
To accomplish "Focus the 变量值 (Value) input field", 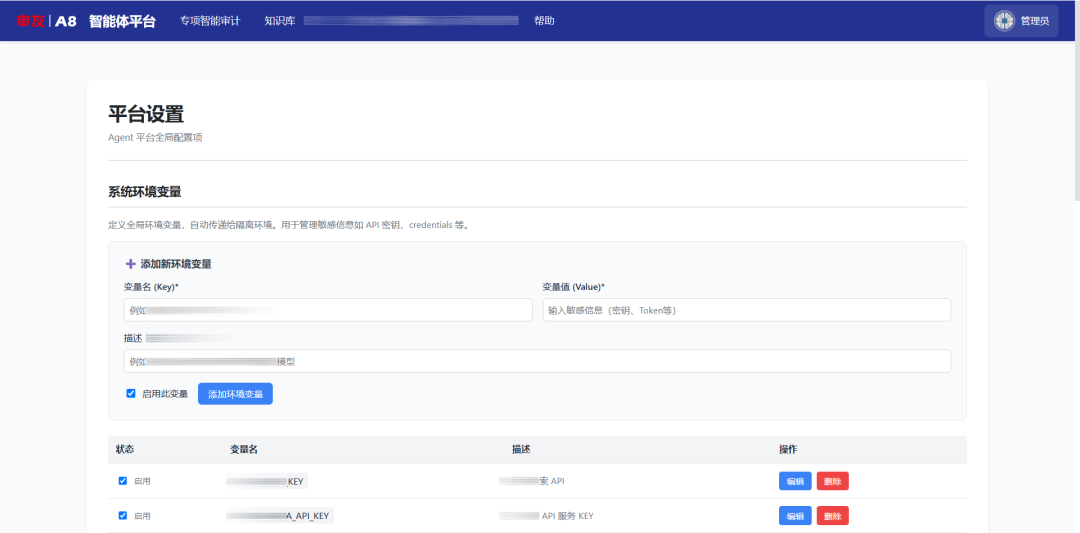I will [x=747, y=310].
